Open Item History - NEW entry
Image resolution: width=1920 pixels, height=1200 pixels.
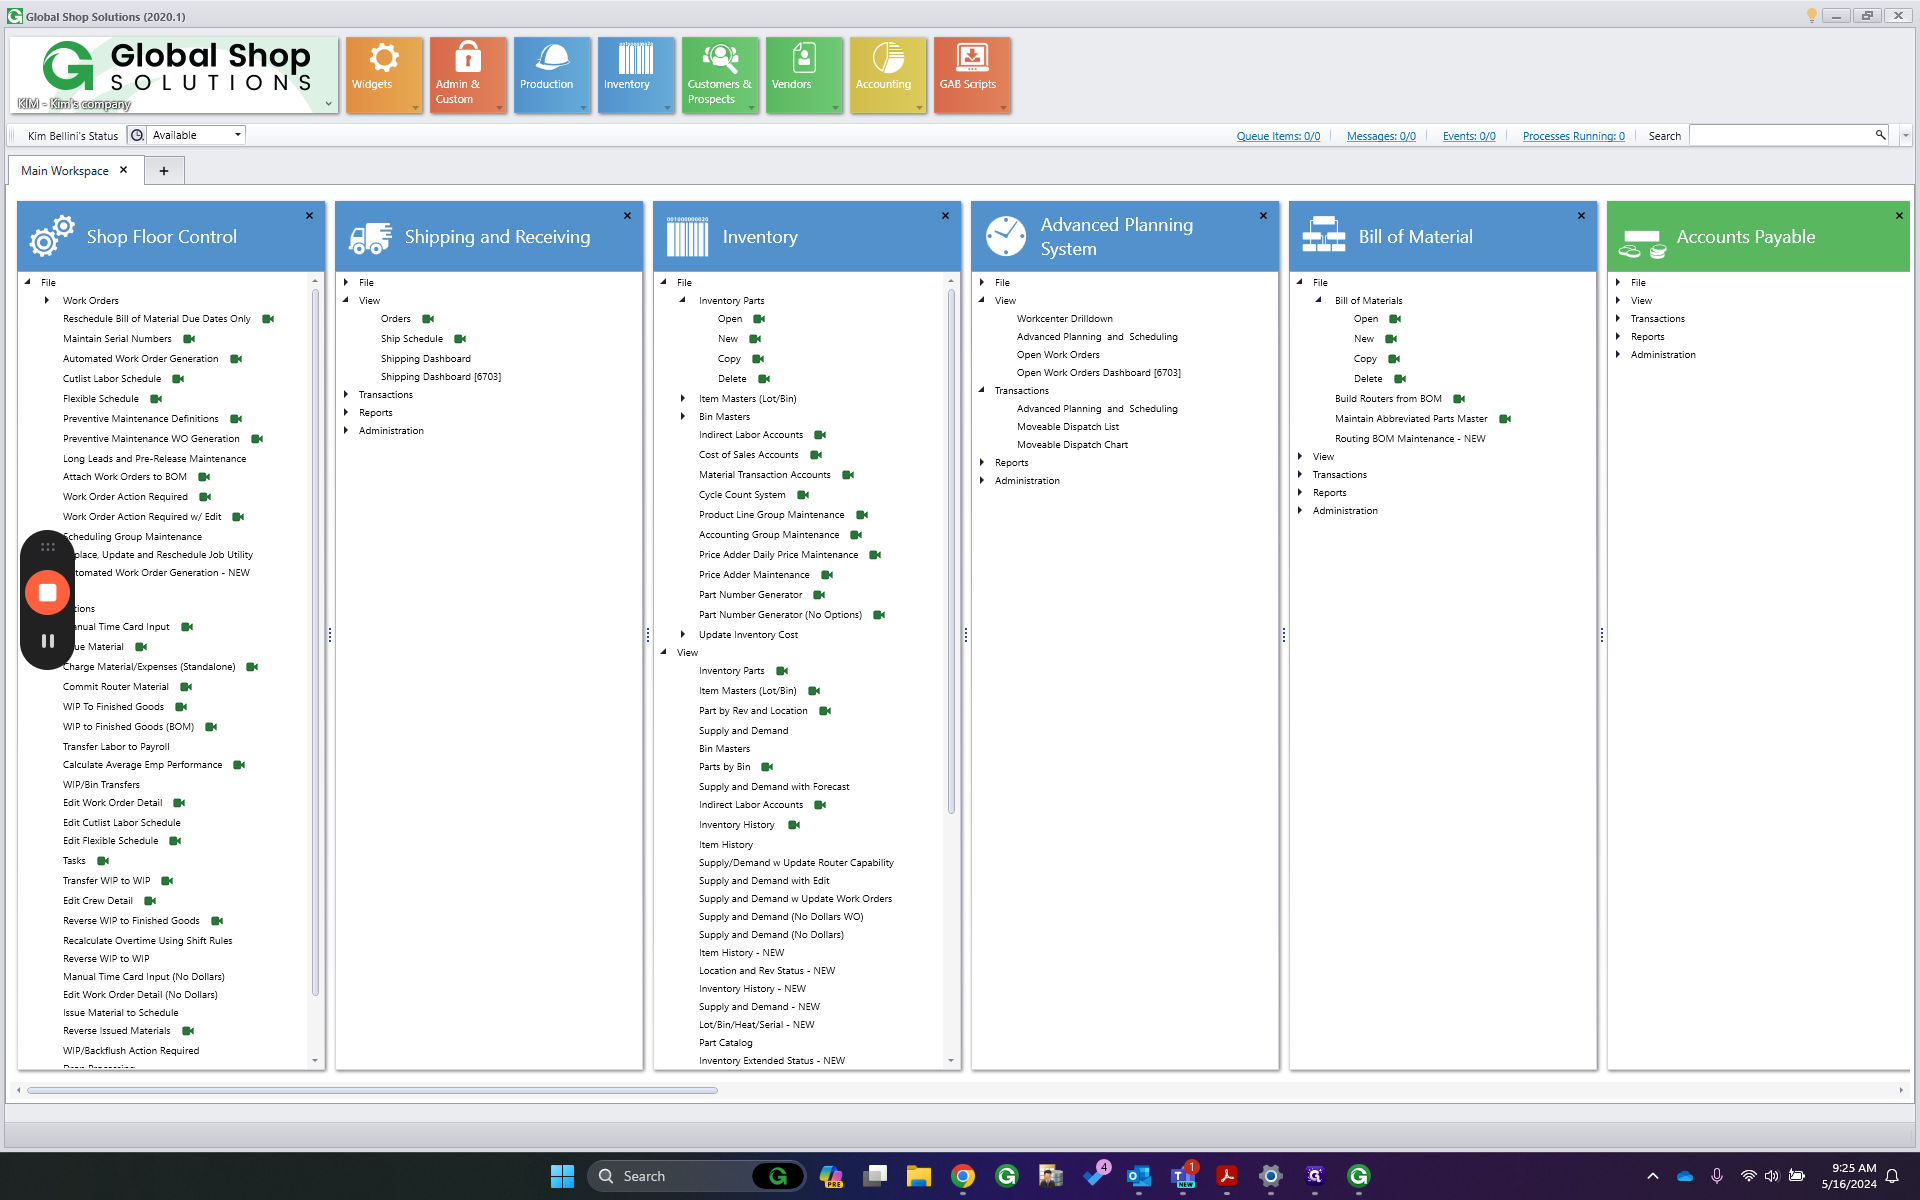(x=741, y=953)
